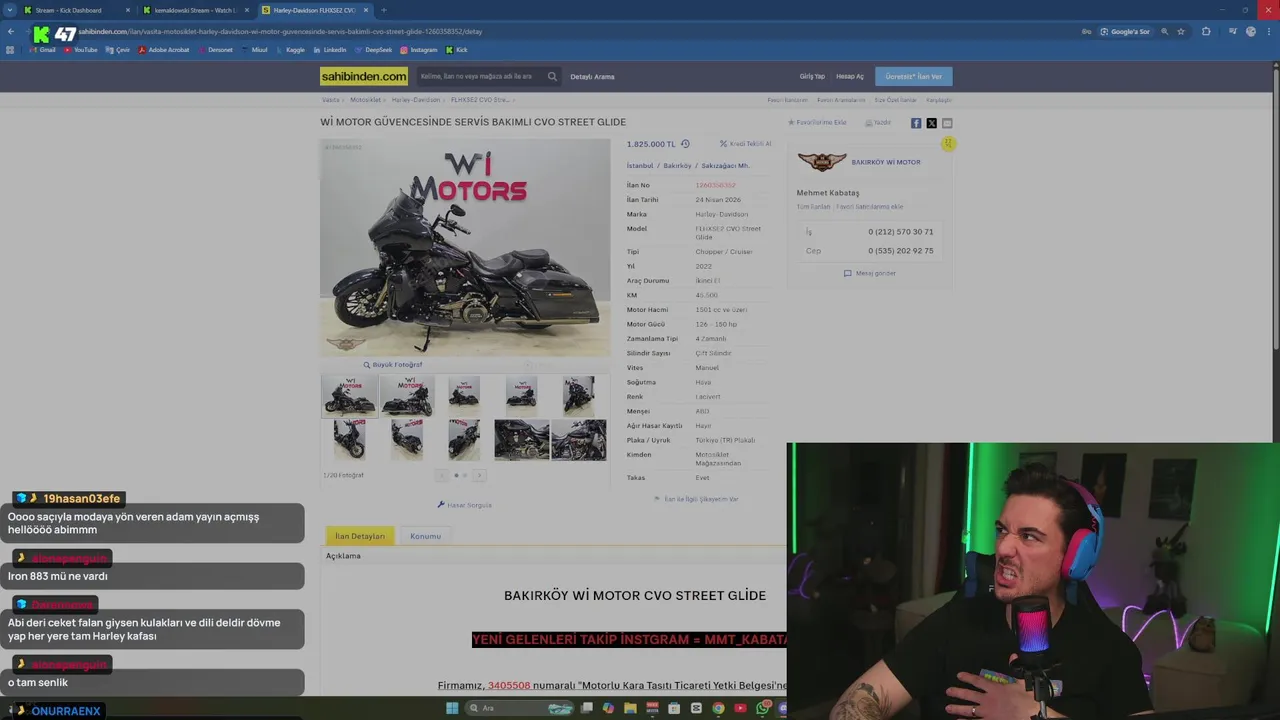Click Mesaj gönder link
Screen dimensions: 1280x720
(x=870, y=273)
